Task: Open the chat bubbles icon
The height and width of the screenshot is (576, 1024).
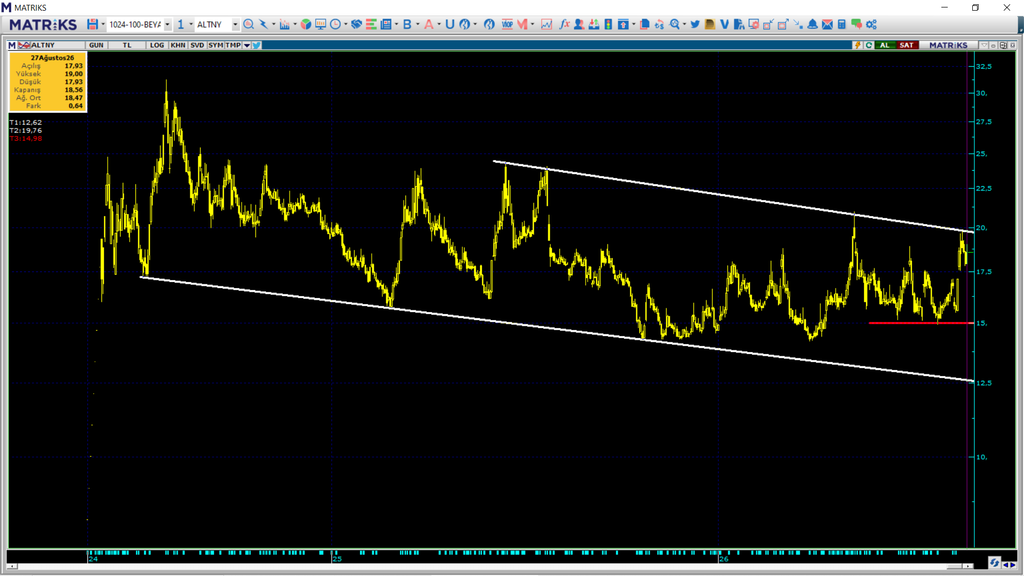Action: 856,24
